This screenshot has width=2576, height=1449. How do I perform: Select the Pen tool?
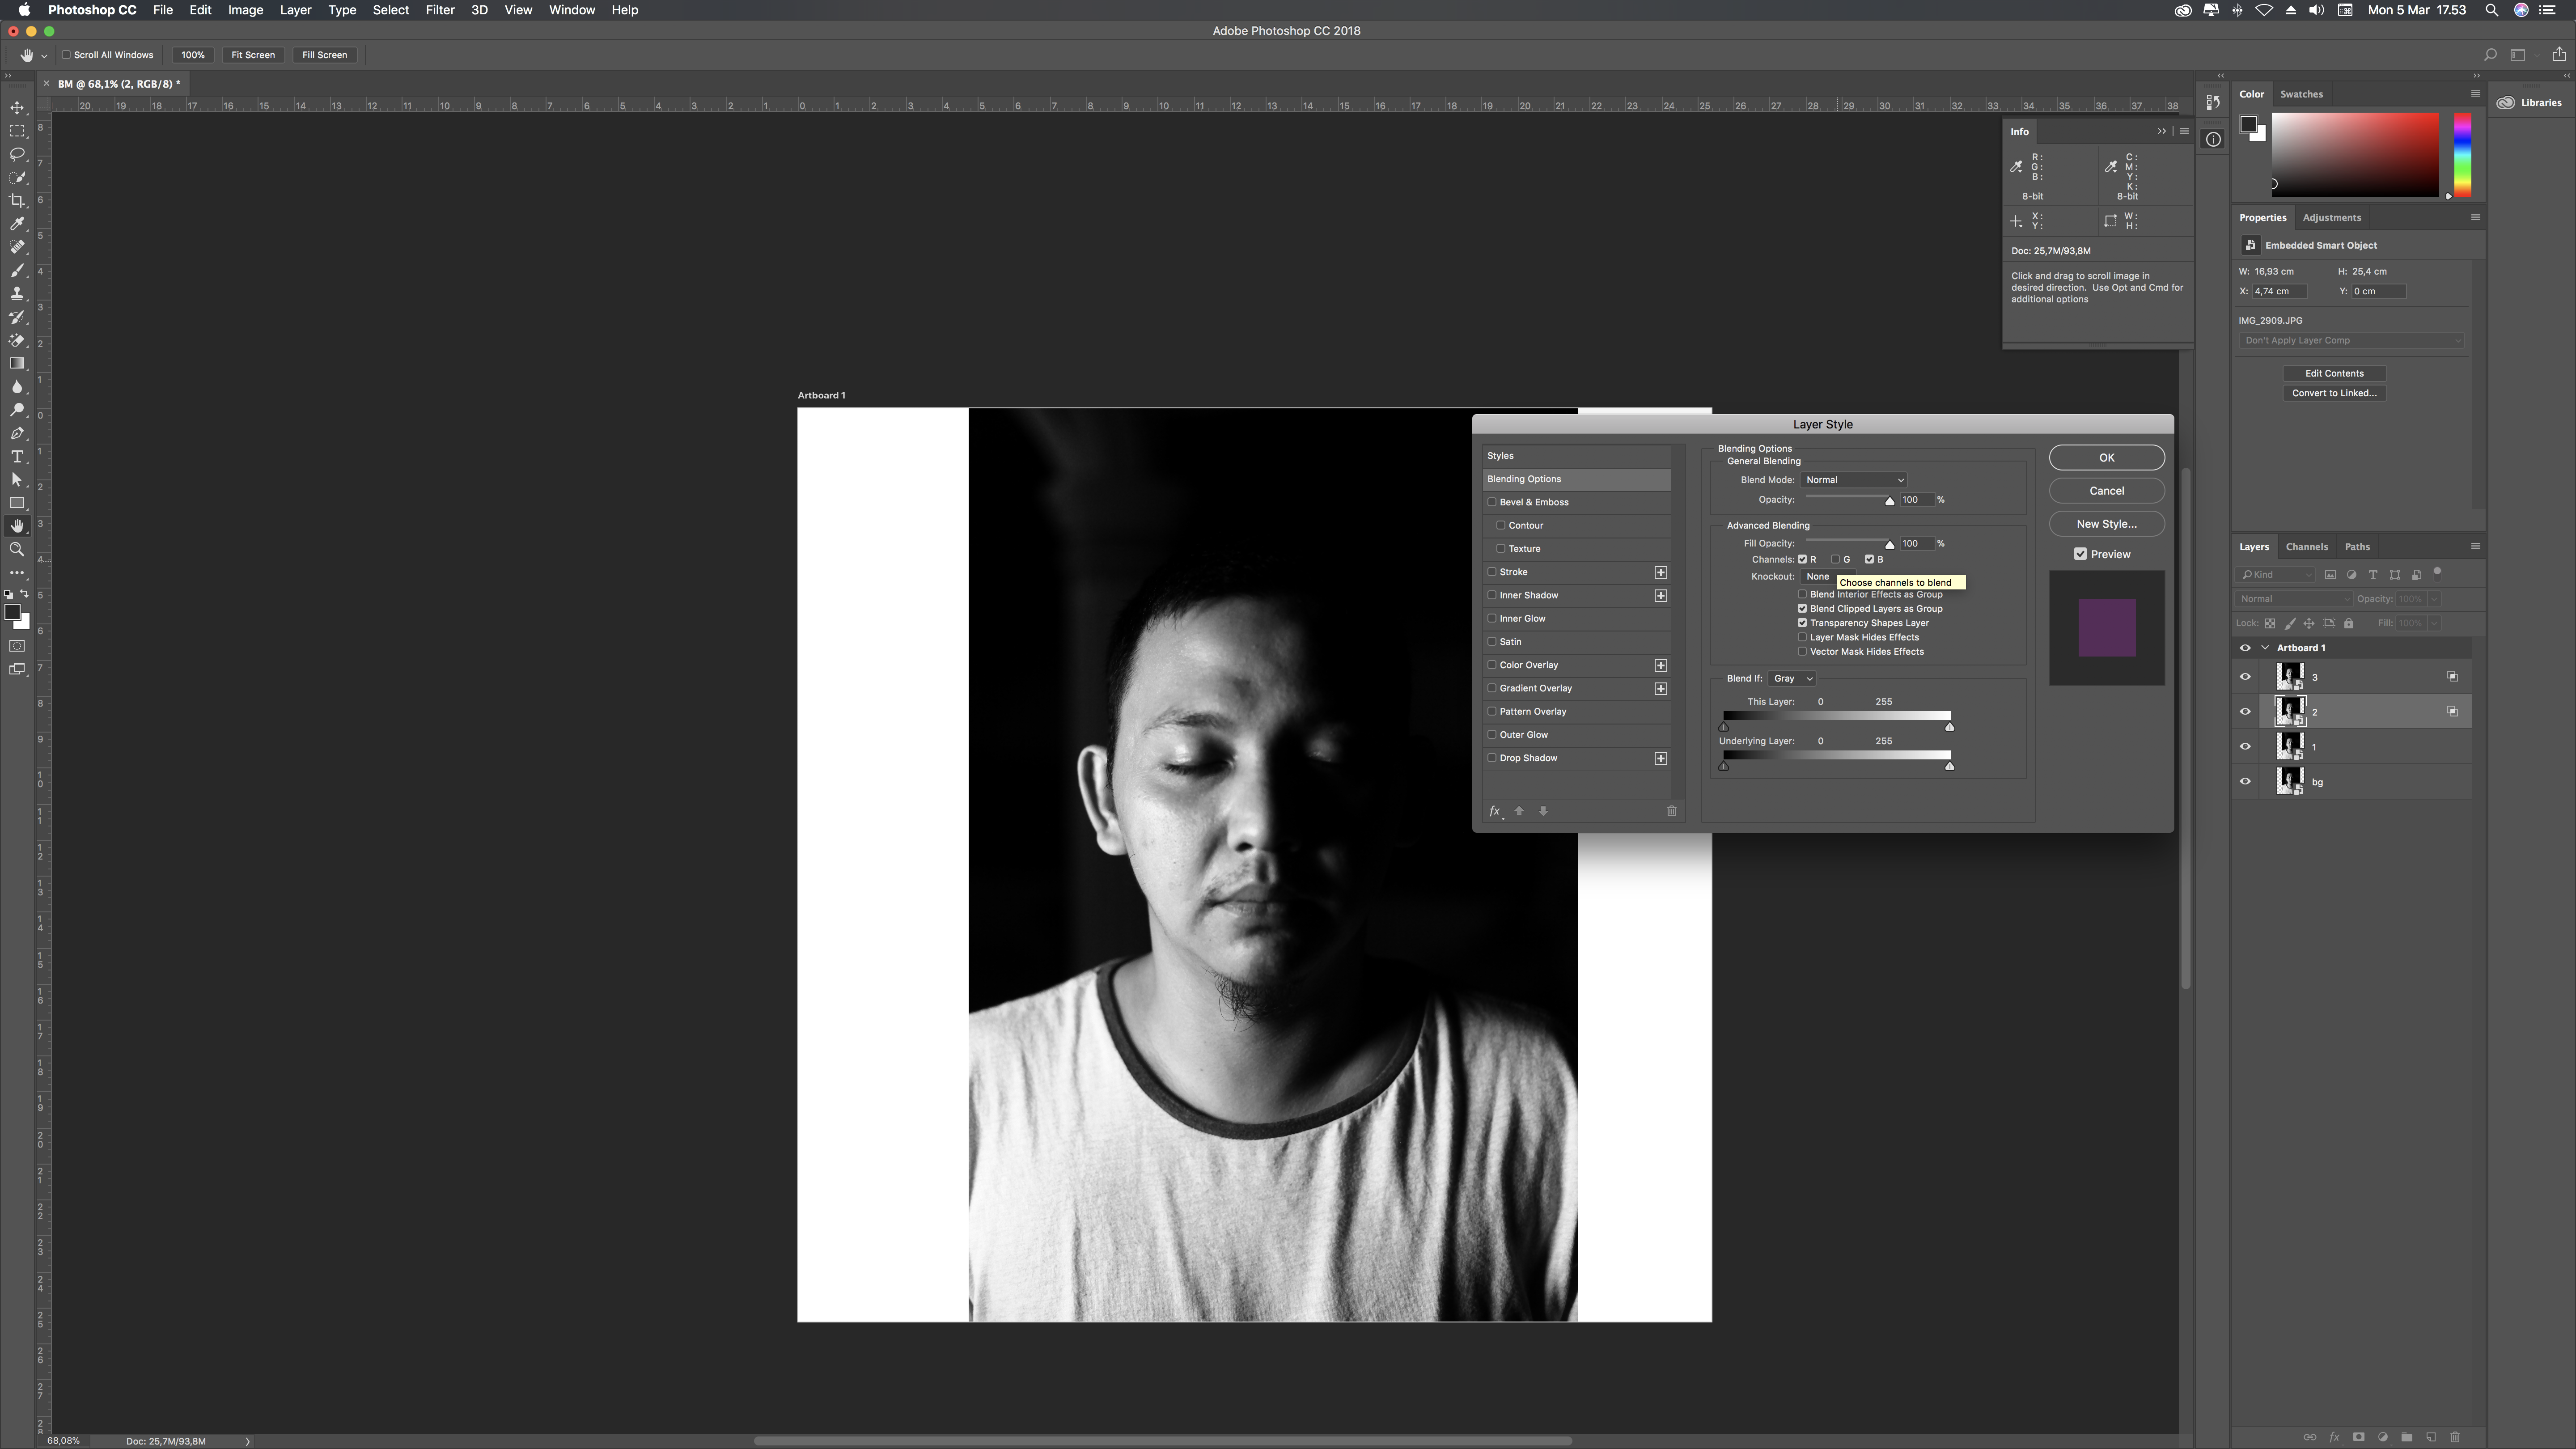point(17,433)
